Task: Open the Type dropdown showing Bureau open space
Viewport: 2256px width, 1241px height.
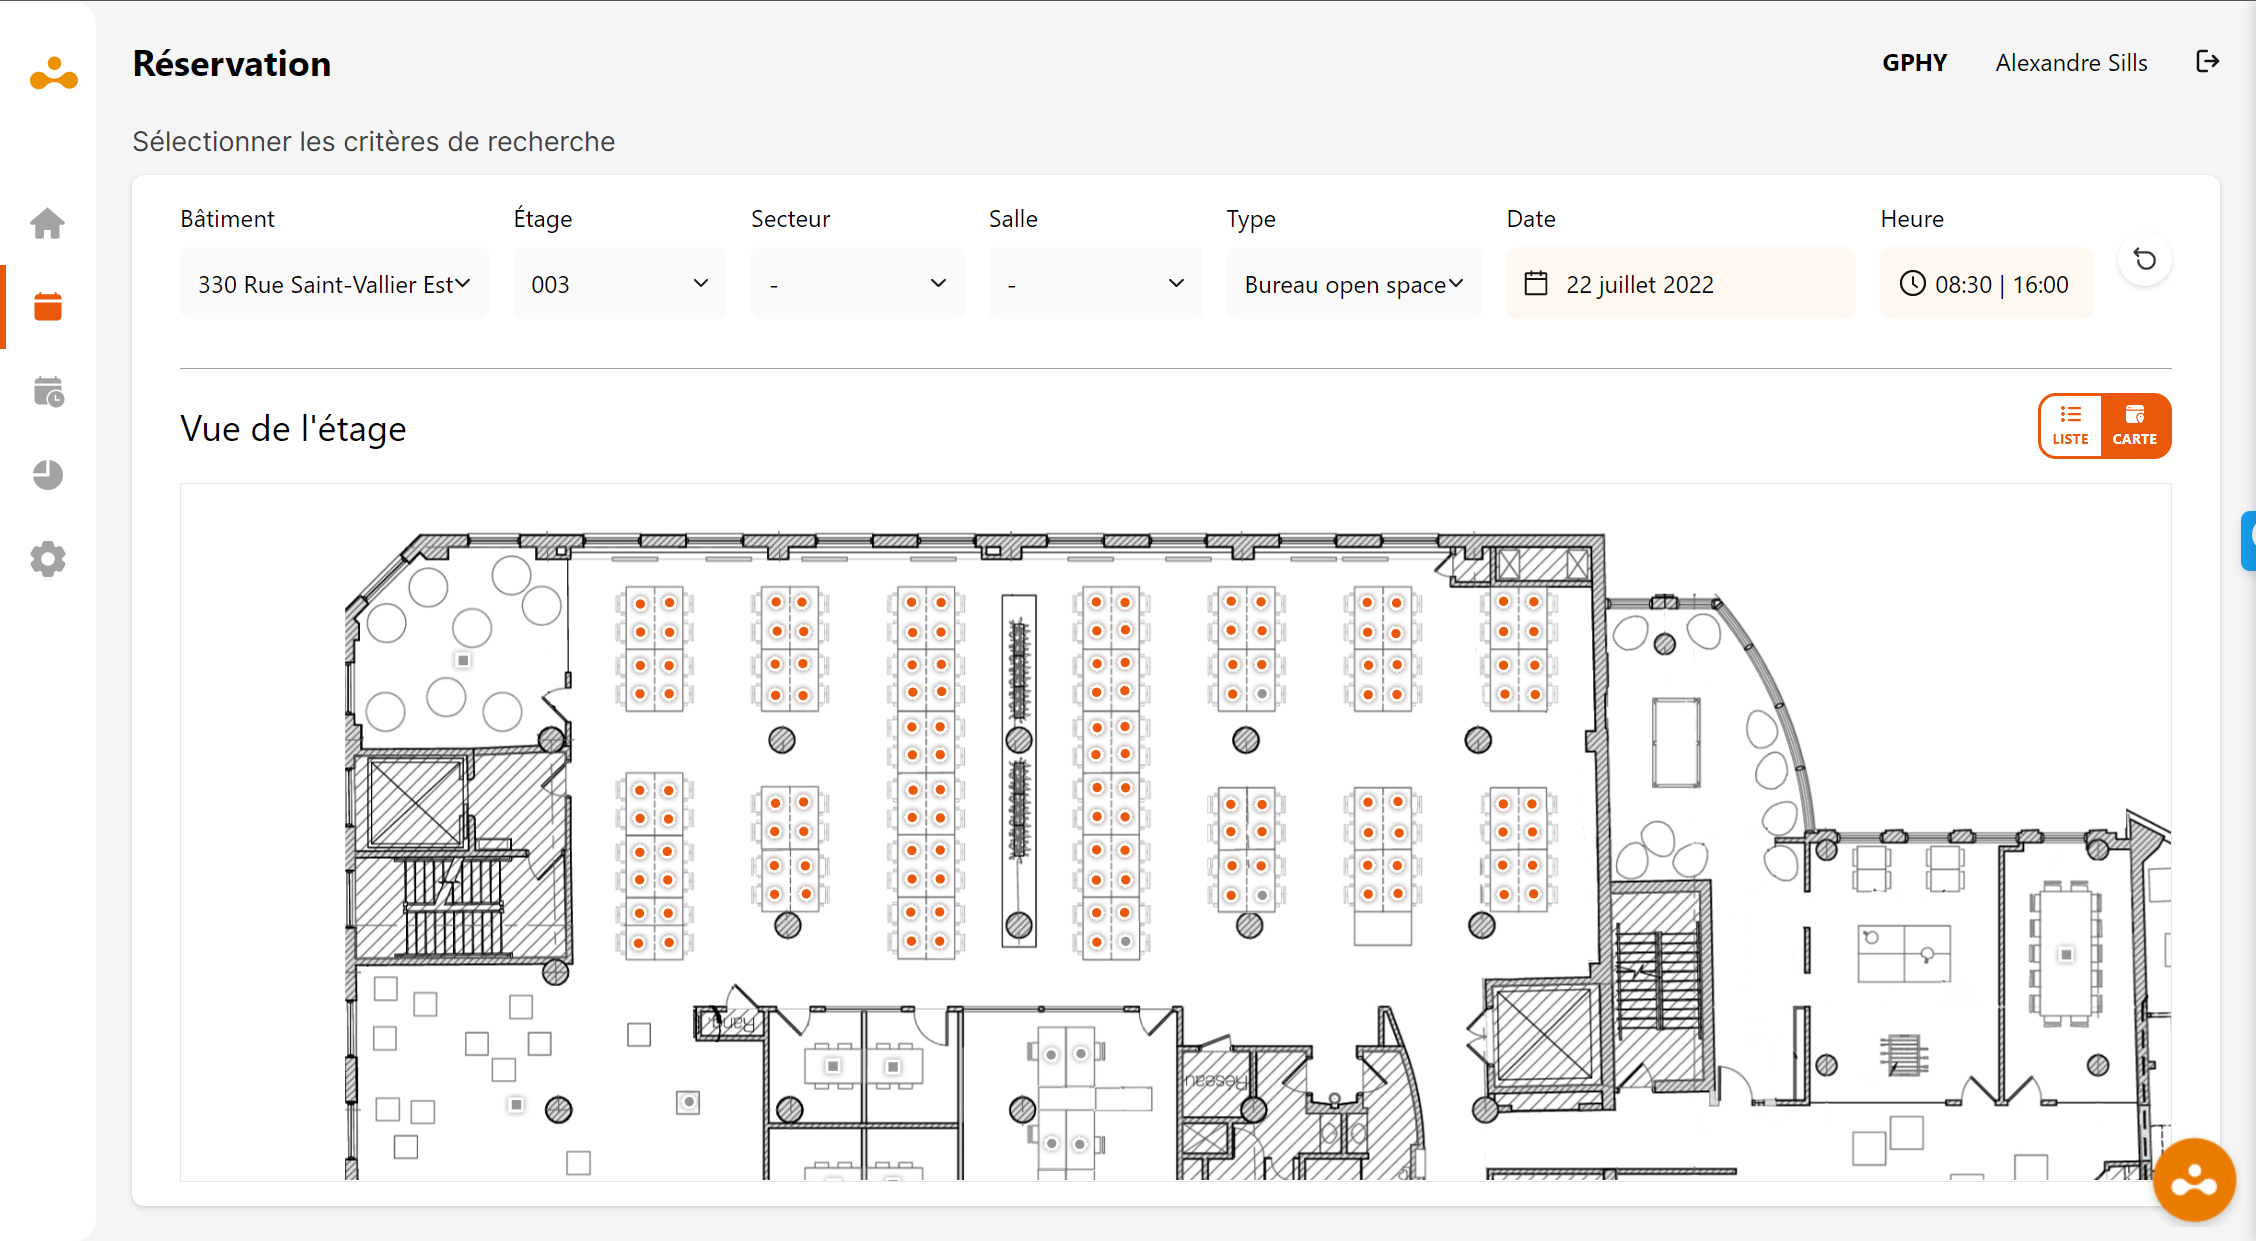Action: pyautogui.click(x=1353, y=283)
